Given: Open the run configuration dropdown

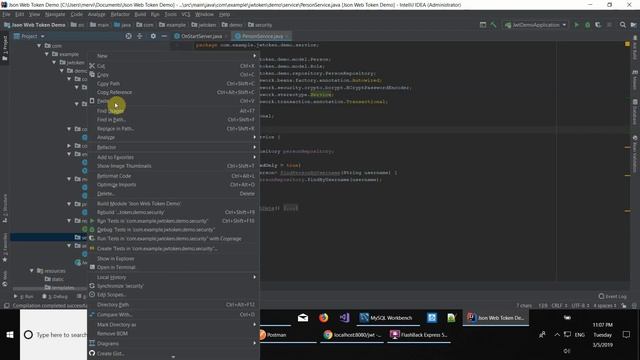Looking at the screenshot, I should click(x=536, y=25).
